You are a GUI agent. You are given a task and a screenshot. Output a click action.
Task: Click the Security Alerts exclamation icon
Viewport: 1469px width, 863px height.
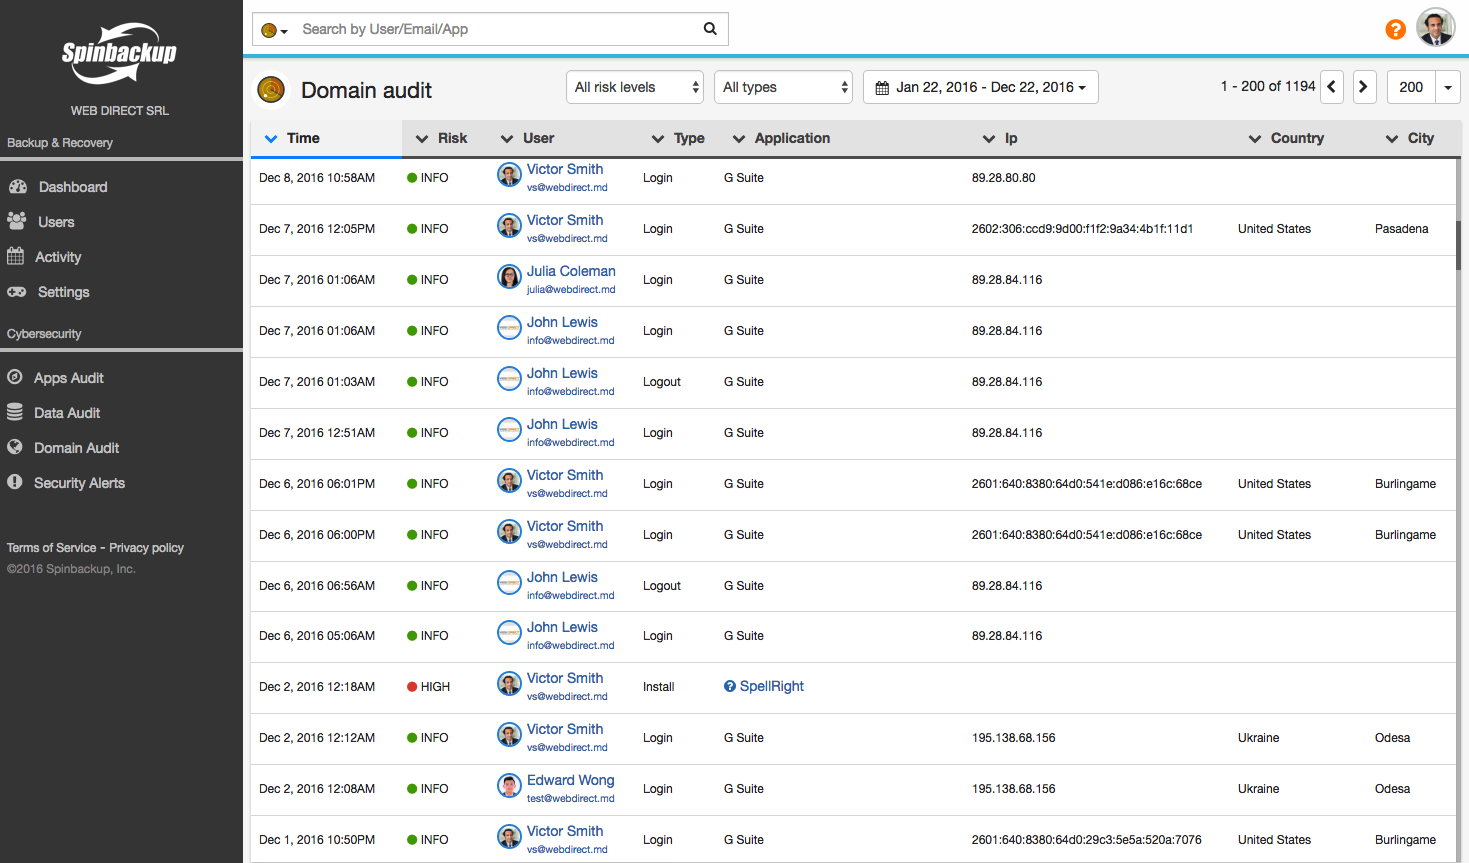click(15, 482)
